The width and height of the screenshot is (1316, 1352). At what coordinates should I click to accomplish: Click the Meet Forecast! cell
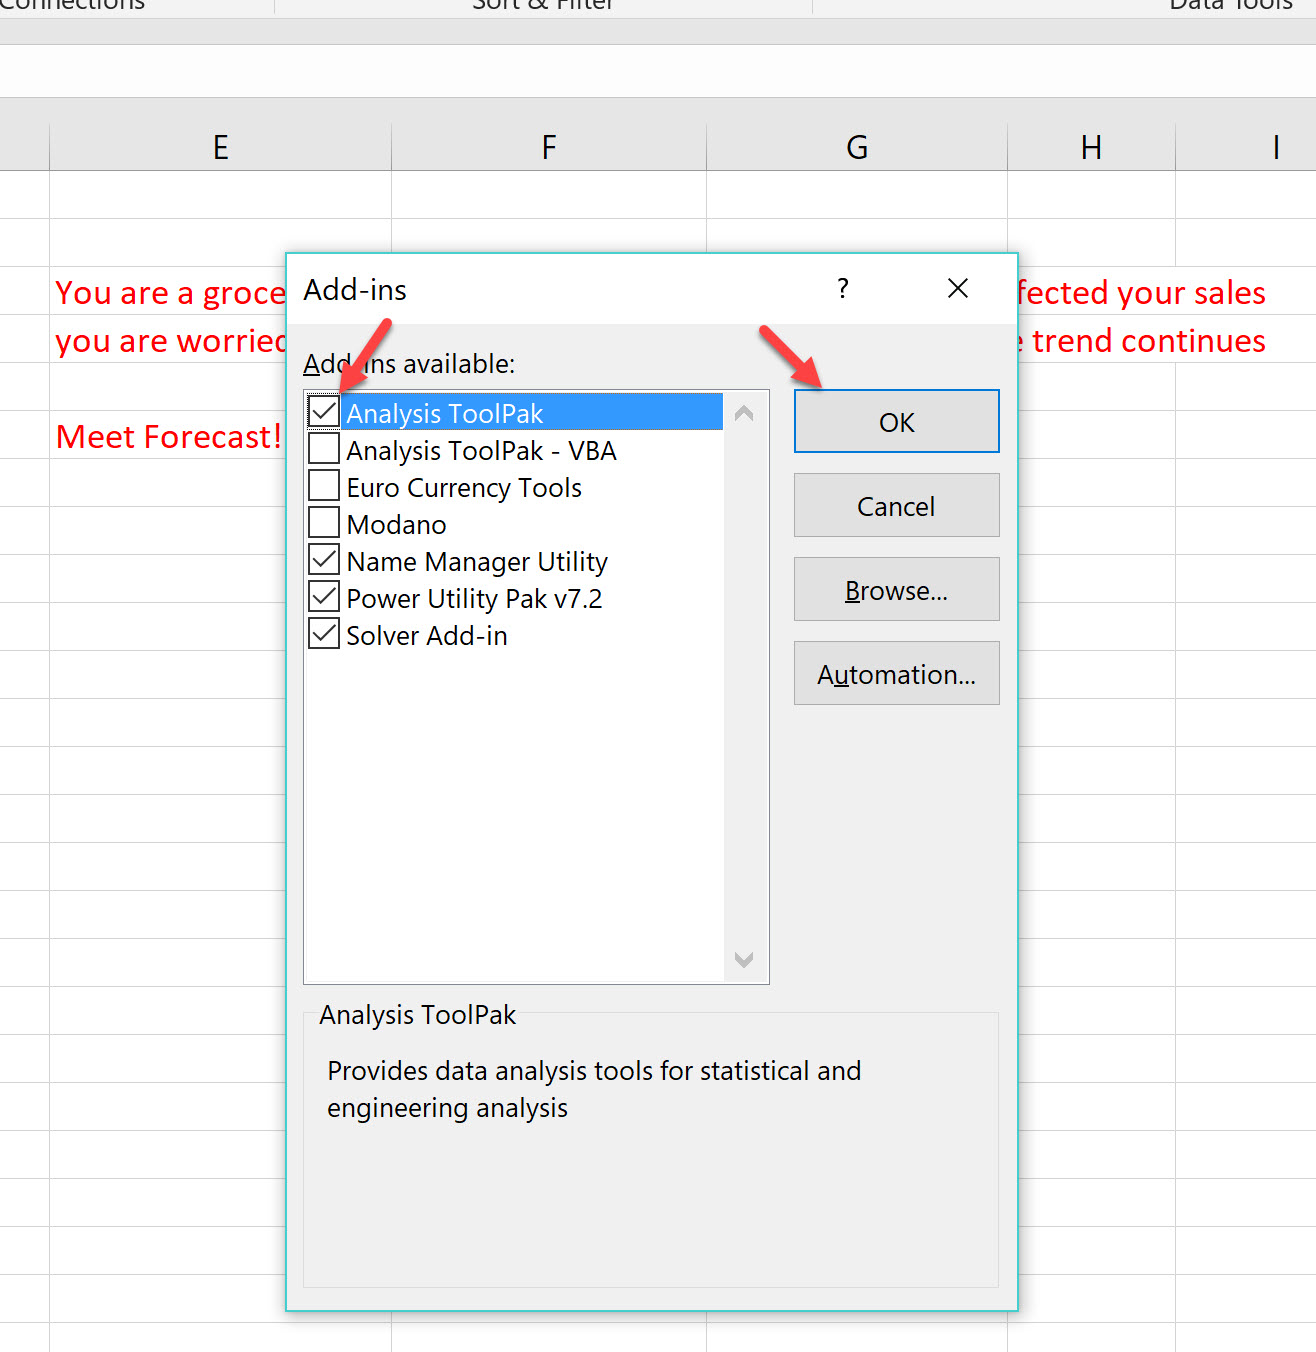coord(168,435)
